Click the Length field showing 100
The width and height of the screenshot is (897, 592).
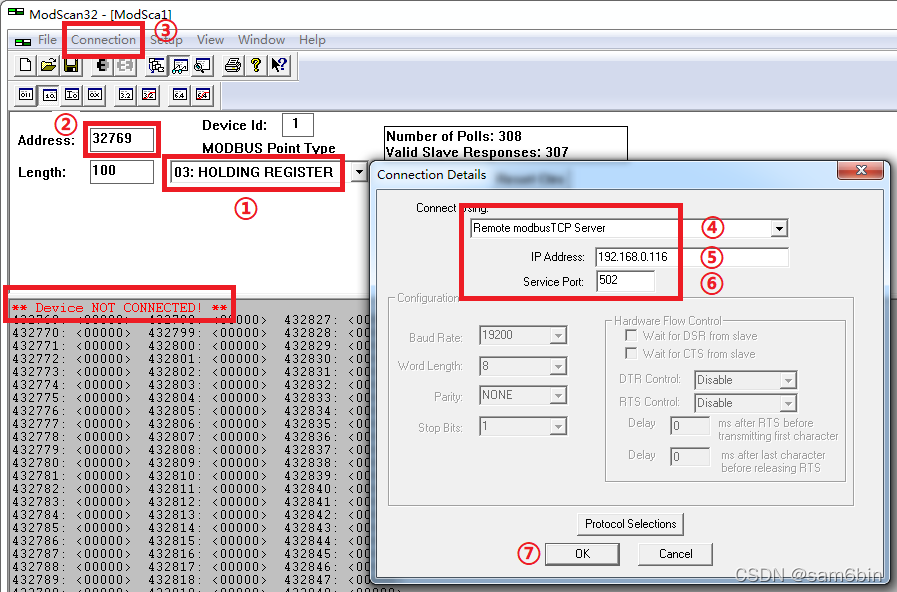(122, 171)
